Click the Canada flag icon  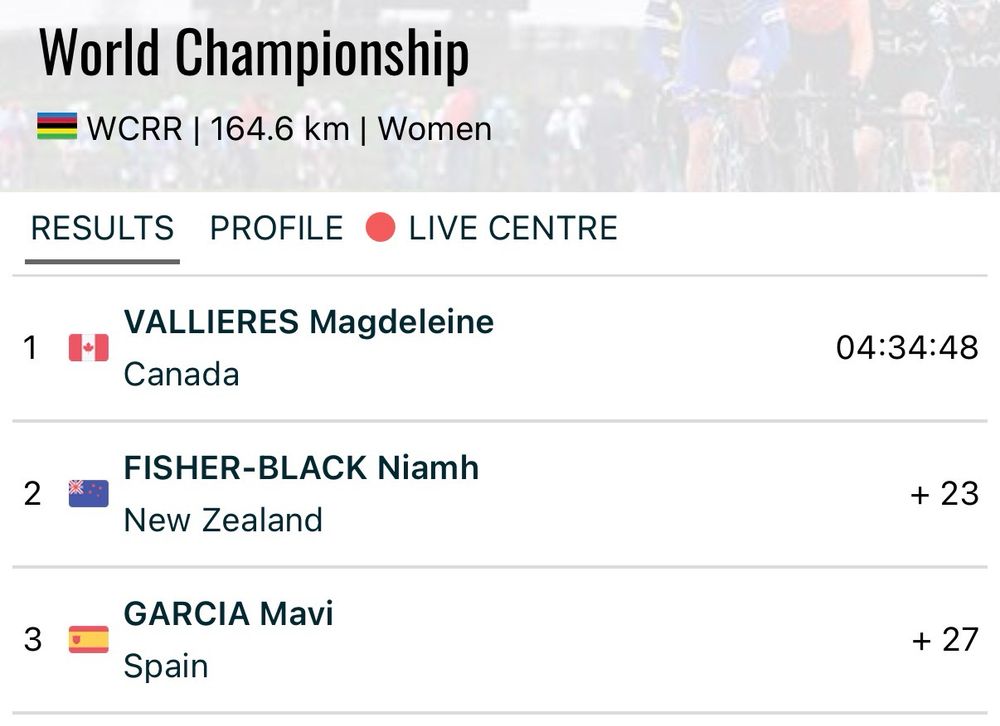pyautogui.click(x=89, y=348)
